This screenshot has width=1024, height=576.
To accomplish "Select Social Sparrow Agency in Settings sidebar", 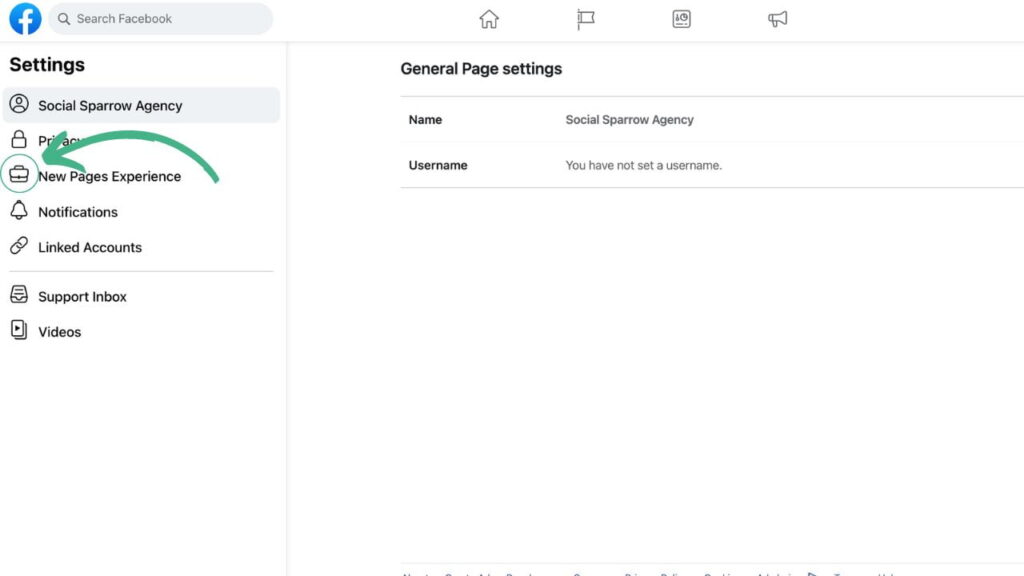I will point(141,105).
